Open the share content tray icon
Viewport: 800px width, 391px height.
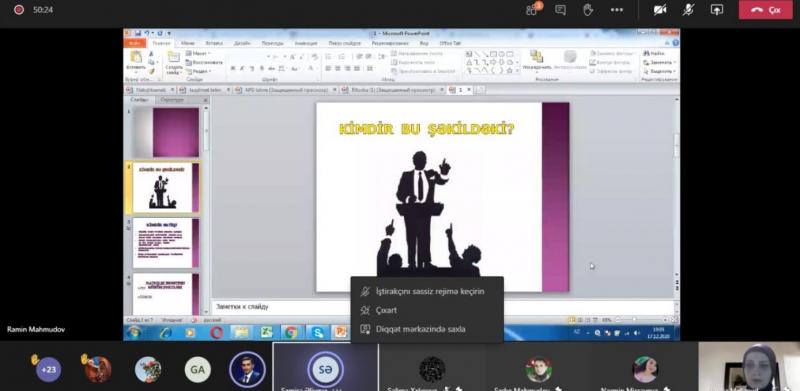click(717, 10)
